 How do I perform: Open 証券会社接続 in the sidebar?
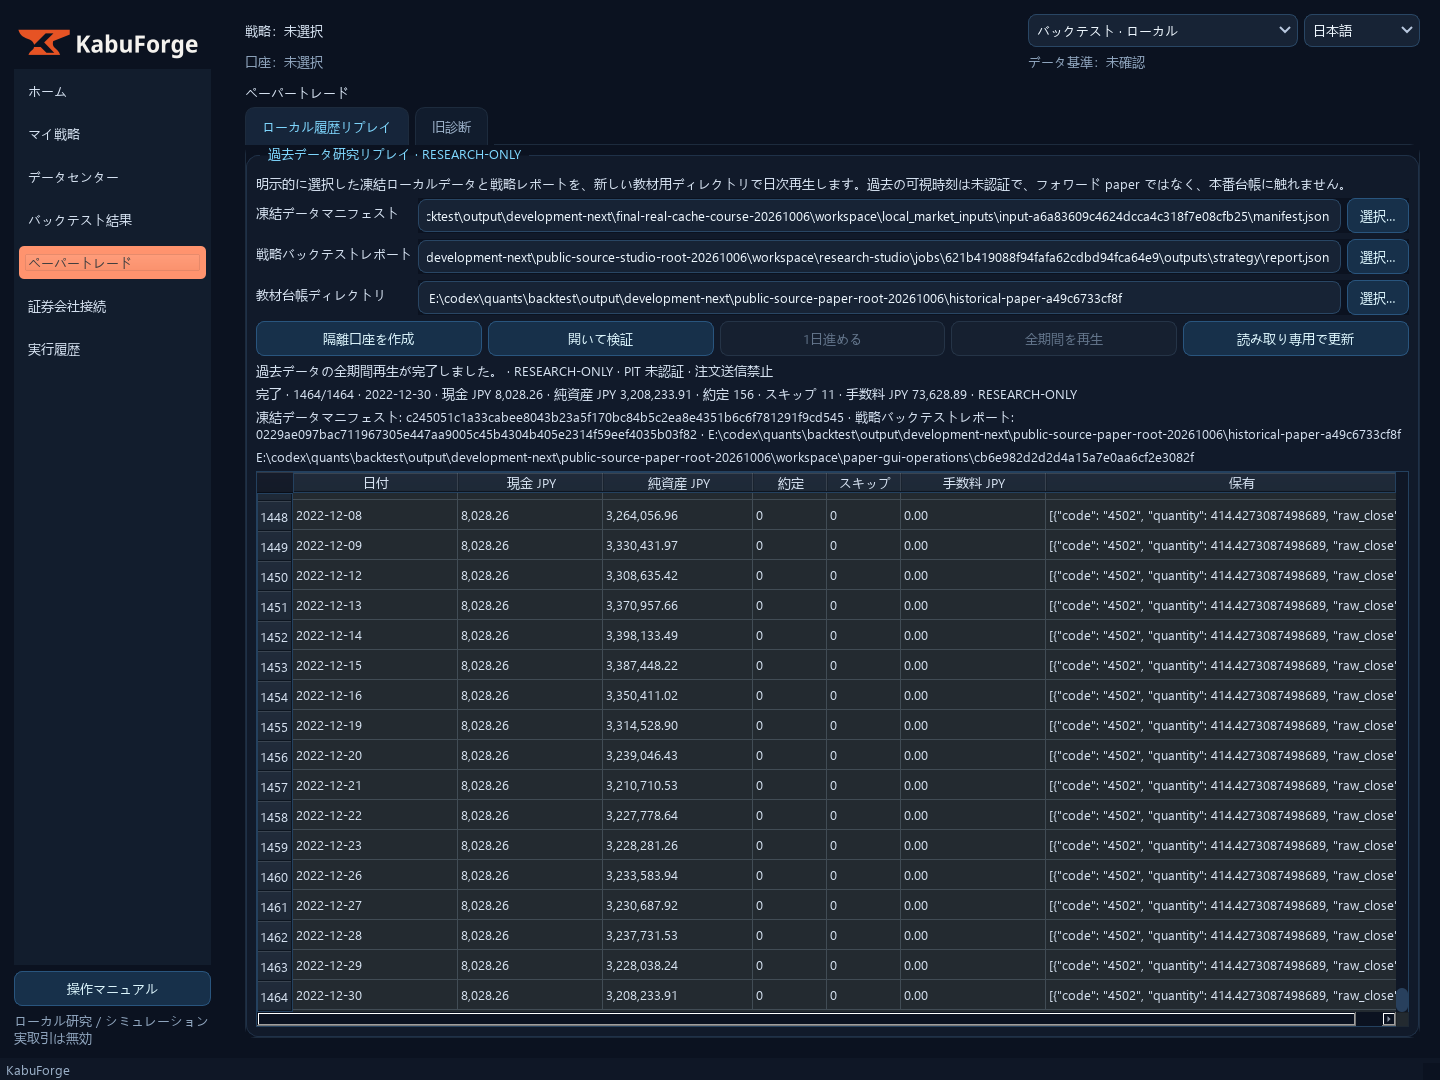click(x=112, y=307)
